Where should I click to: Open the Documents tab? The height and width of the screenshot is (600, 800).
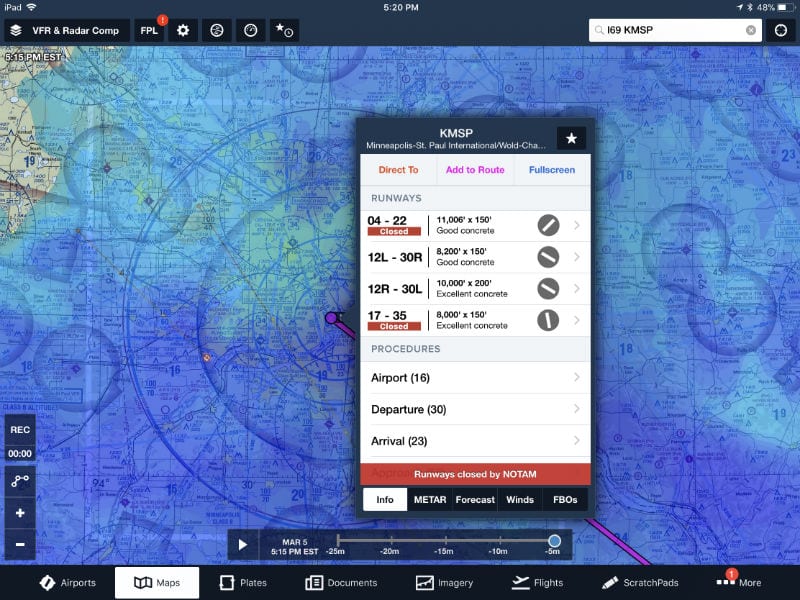pyautogui.click(x=341, y=583)
